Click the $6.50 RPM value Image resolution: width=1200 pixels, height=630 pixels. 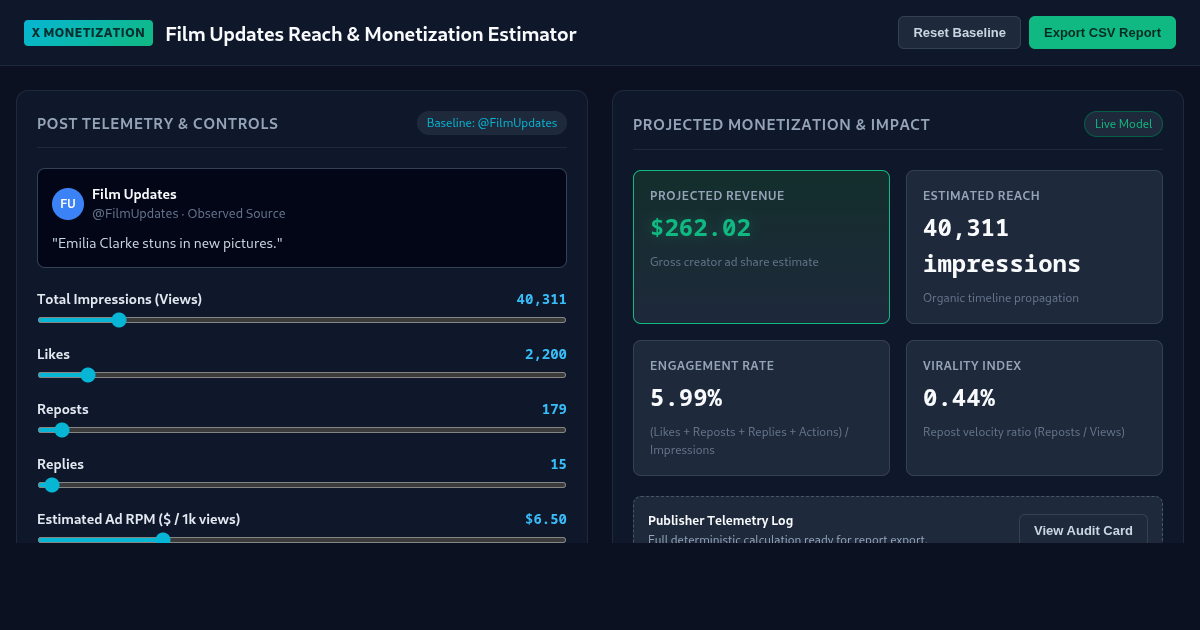click(546, 519)
